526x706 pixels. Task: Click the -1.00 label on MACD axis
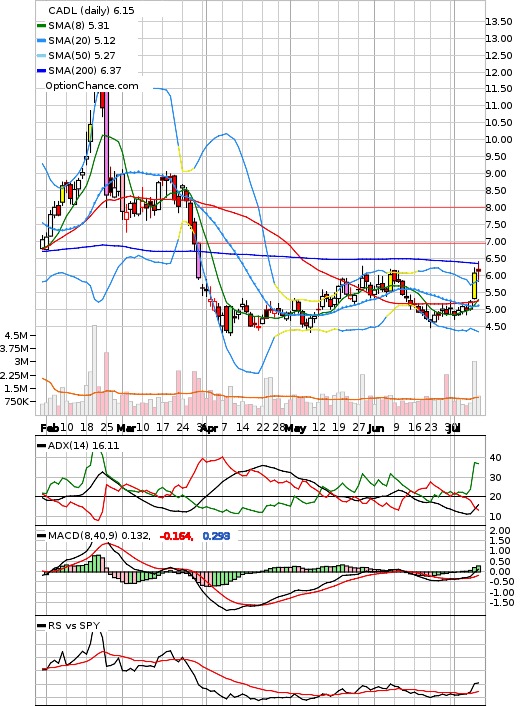point(501,593)
